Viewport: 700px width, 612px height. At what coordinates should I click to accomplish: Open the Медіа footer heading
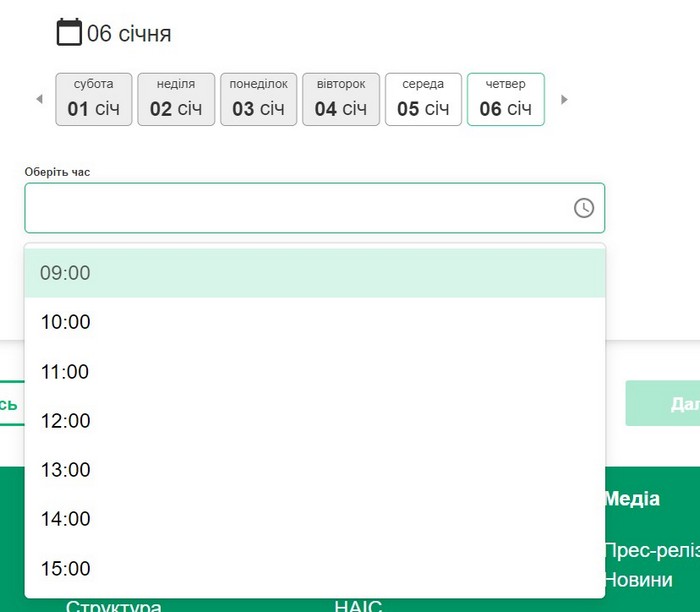coord(632,499)
